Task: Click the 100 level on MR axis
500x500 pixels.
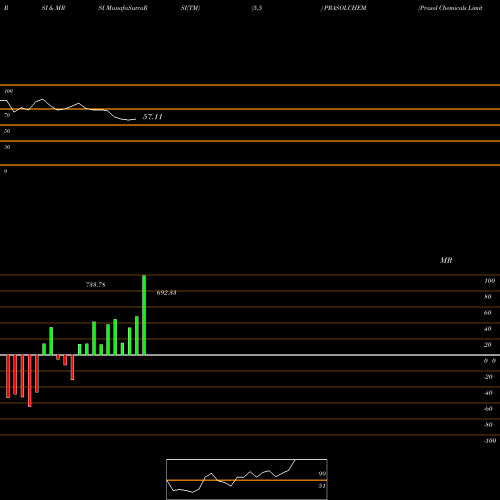Action: [x=489, y=281]
